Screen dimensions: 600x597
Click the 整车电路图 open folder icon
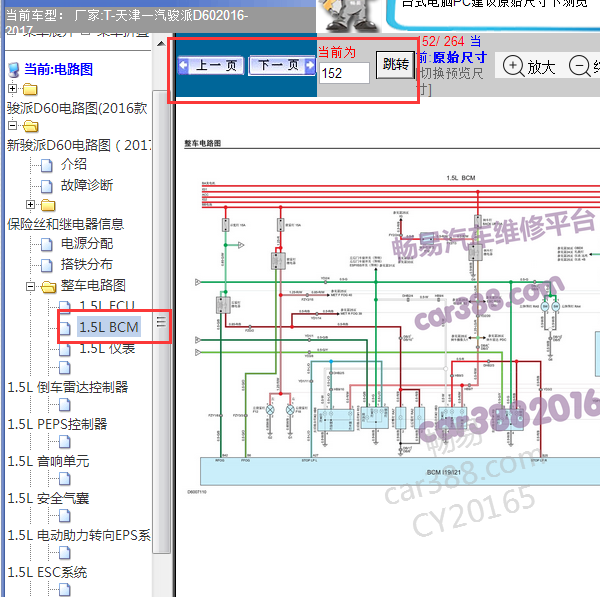48,287
